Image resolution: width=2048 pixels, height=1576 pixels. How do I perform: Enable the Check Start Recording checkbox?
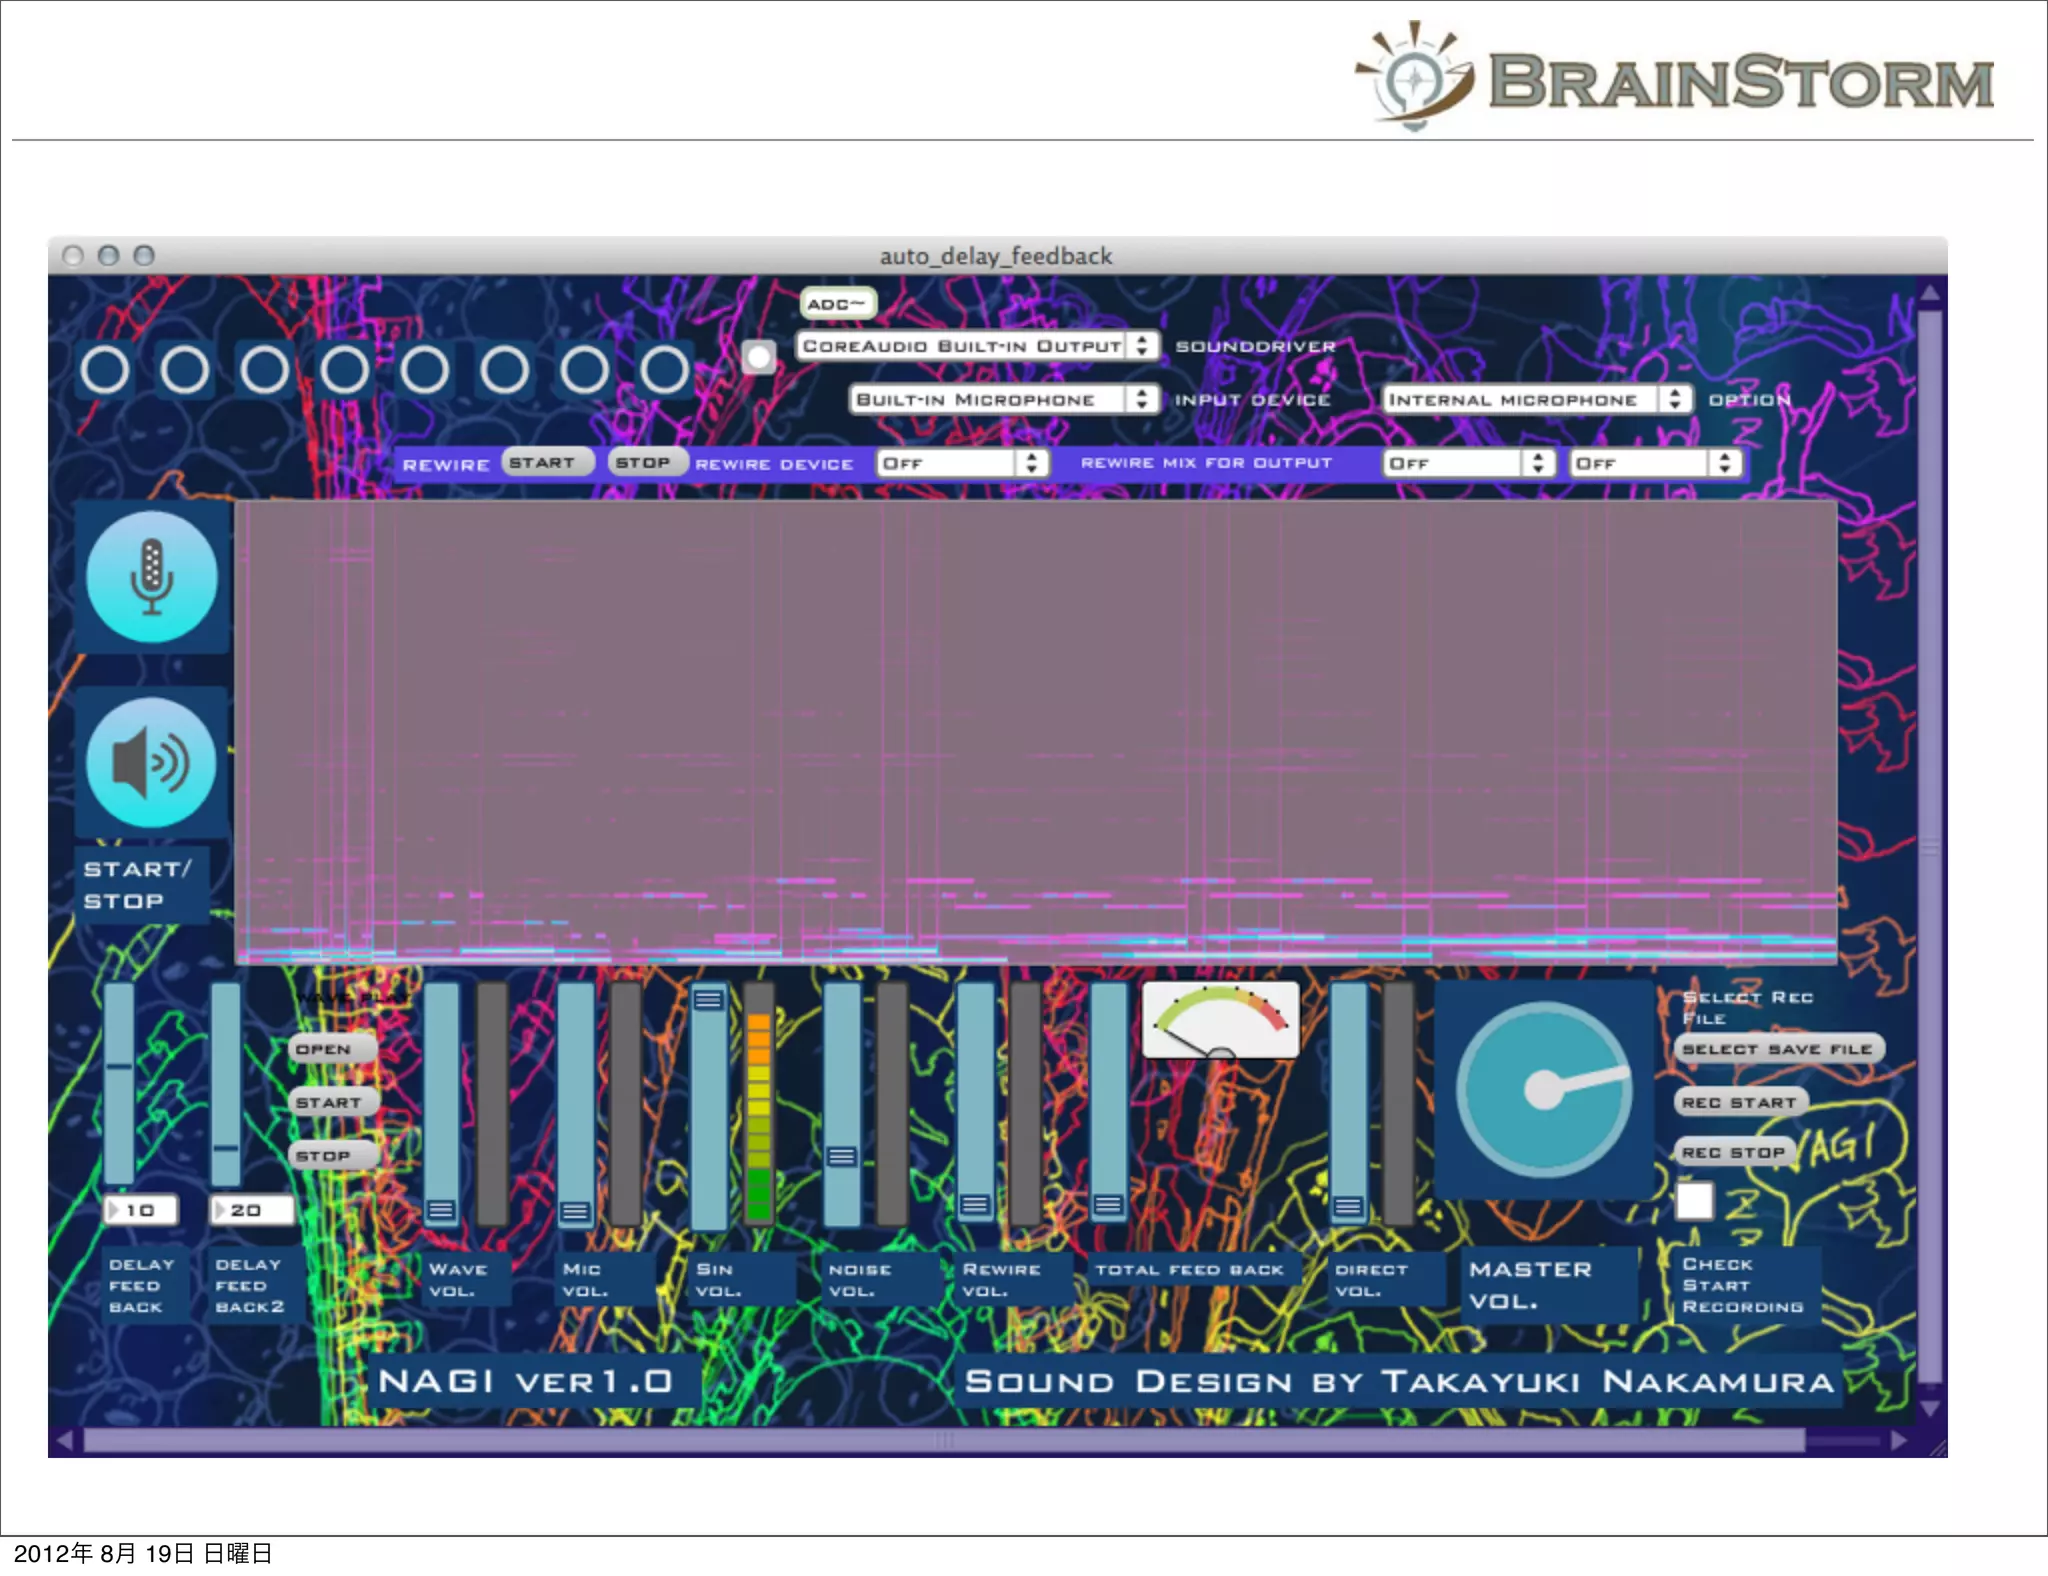(x=1694, y=1201)
